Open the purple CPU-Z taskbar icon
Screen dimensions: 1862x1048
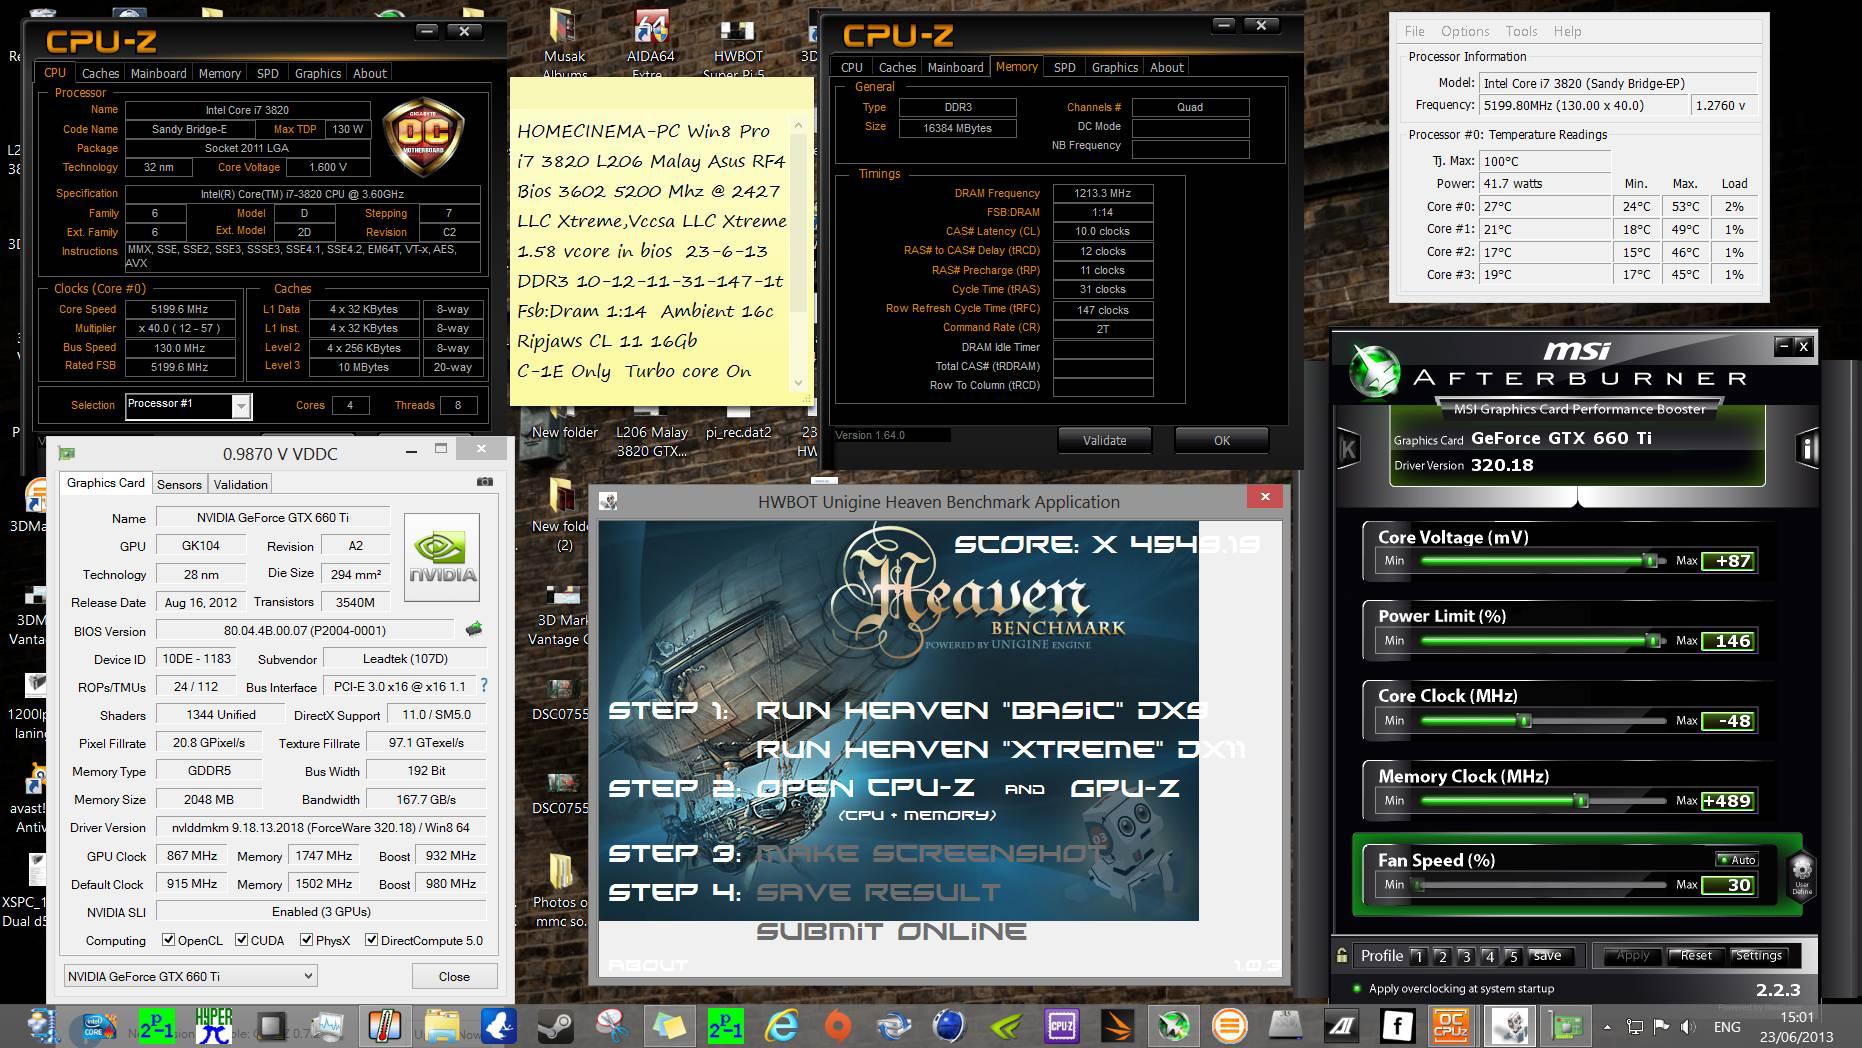coord(1061,1025)
